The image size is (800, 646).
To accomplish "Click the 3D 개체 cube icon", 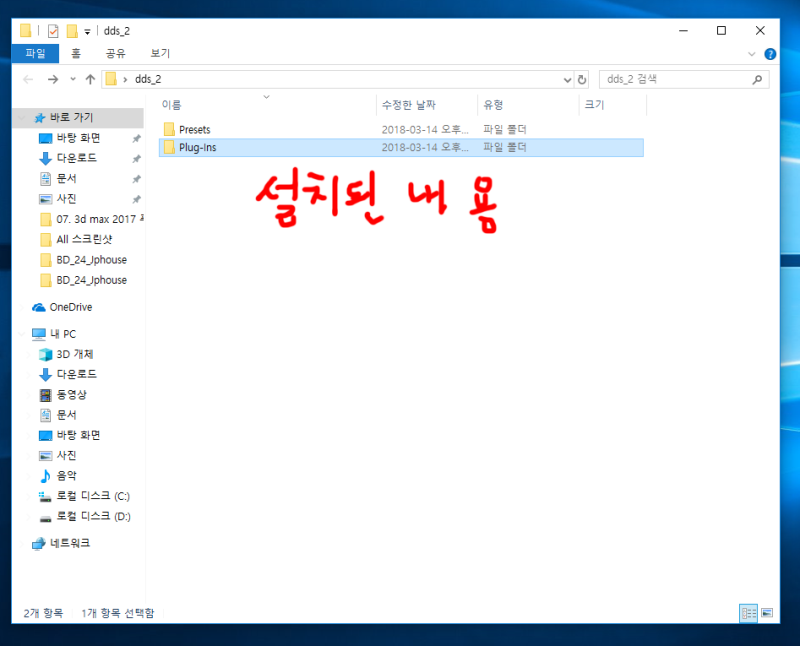I will [x=45, y=354].
